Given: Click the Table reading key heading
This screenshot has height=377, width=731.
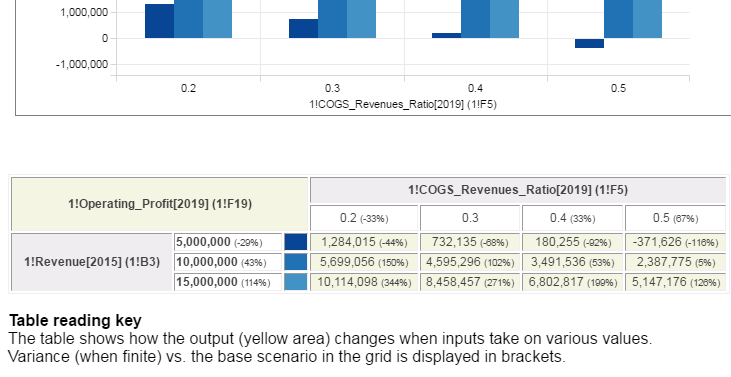Looking at the screenshot, I should pyautogui.click(x=75, y=321).
